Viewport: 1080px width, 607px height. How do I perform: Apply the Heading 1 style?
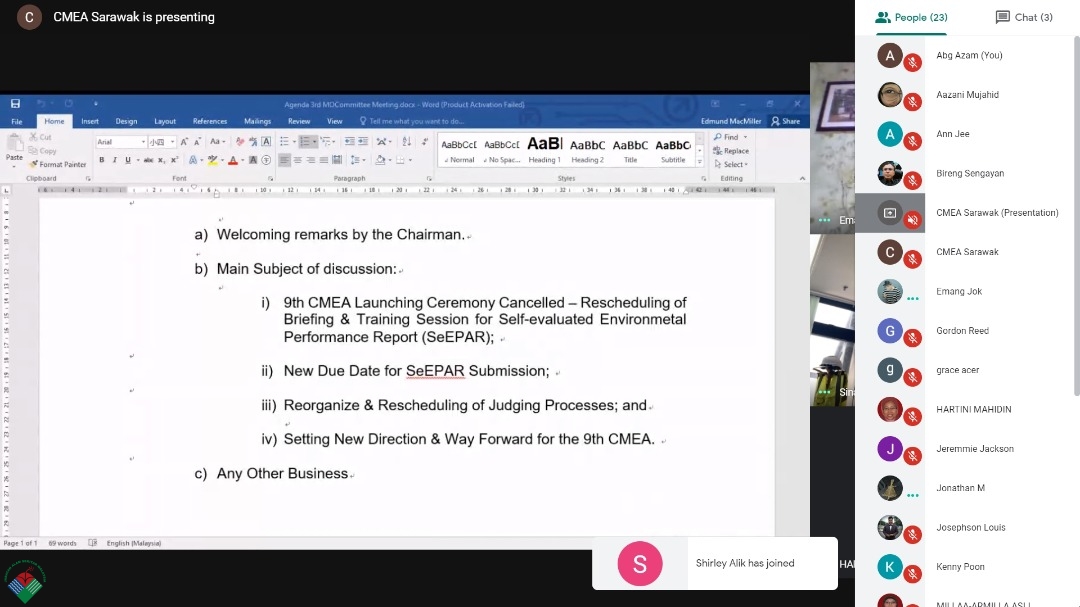(545, 150)
